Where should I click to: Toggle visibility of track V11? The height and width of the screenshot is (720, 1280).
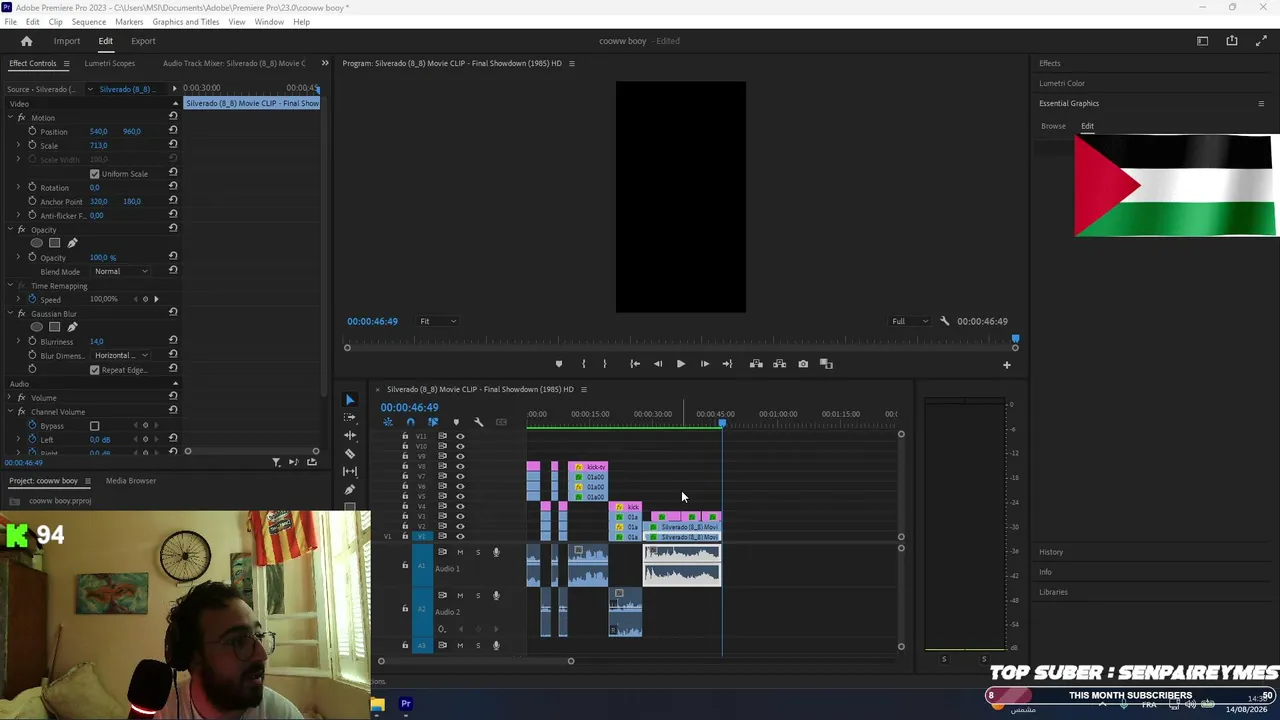point(460,436)
